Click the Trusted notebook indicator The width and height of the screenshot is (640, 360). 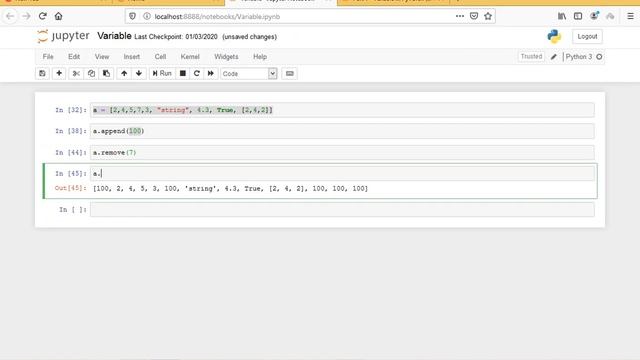pos(531,56)
